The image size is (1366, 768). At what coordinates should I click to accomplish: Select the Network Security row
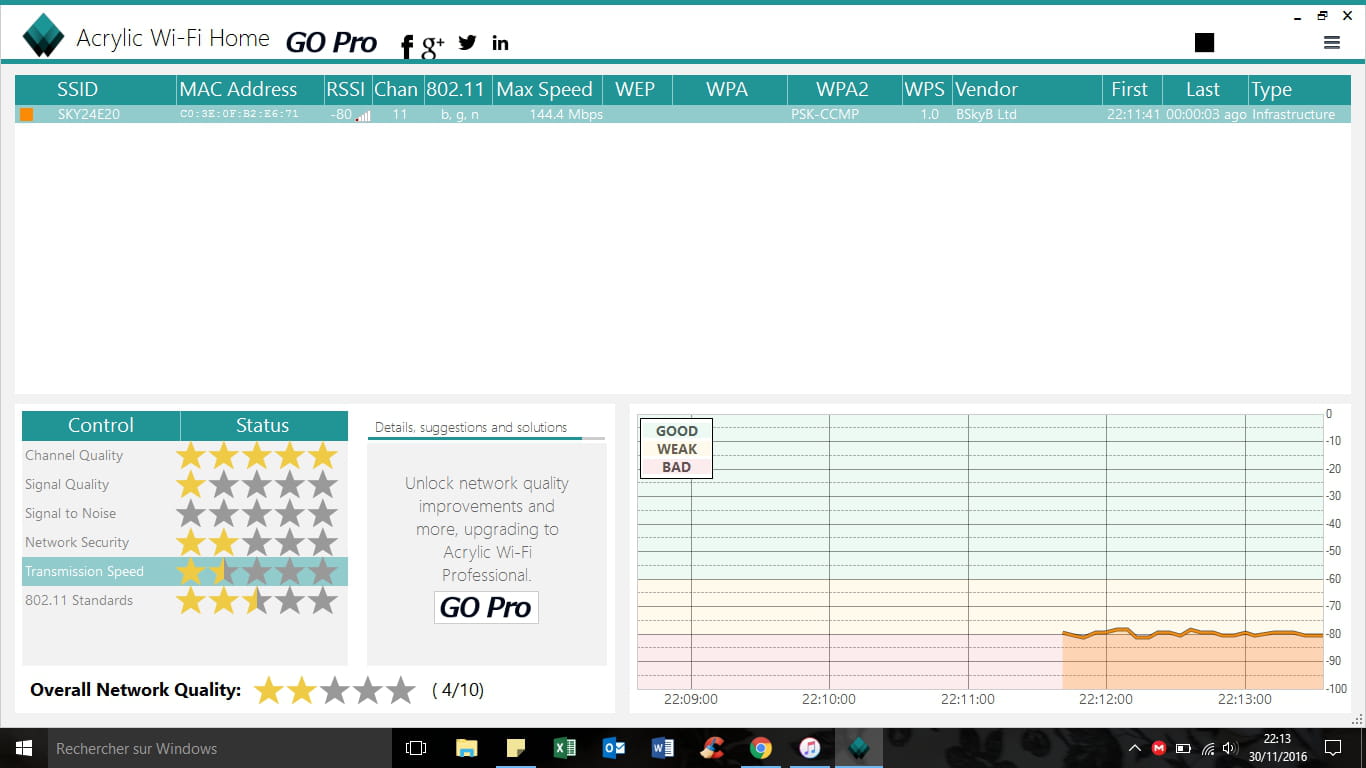[185, 543]
